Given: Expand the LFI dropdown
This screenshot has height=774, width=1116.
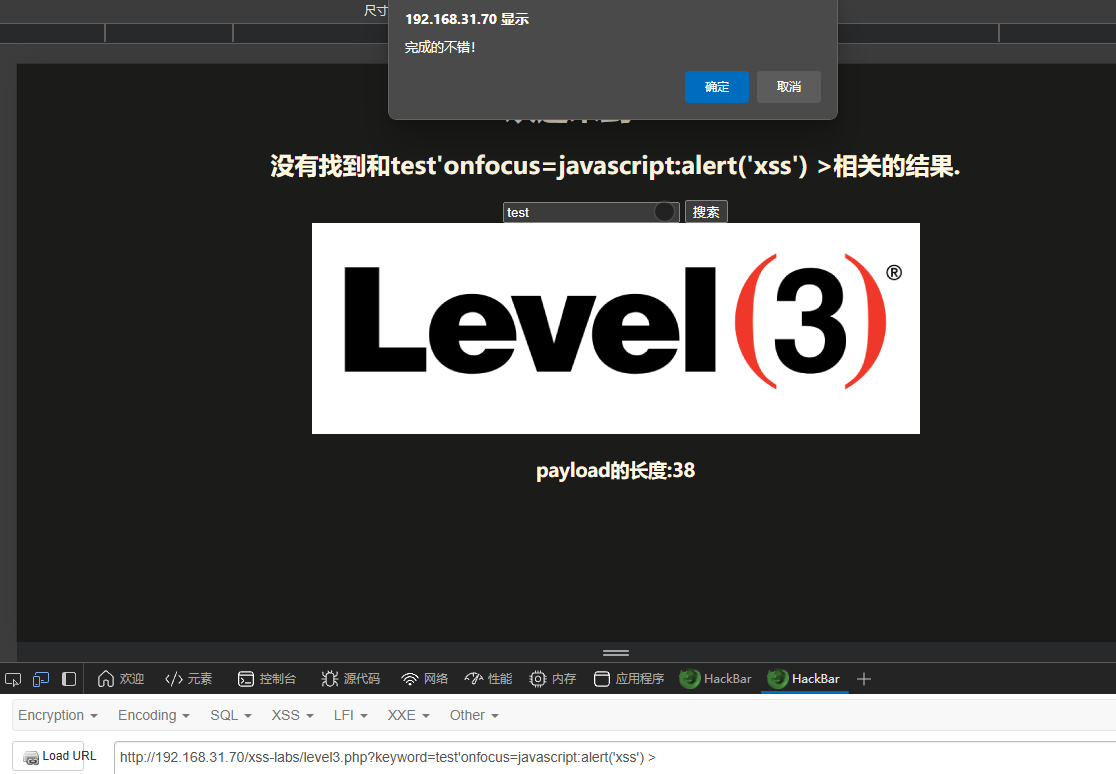Looking at the screenshot, I should click(x=350, y=715).
